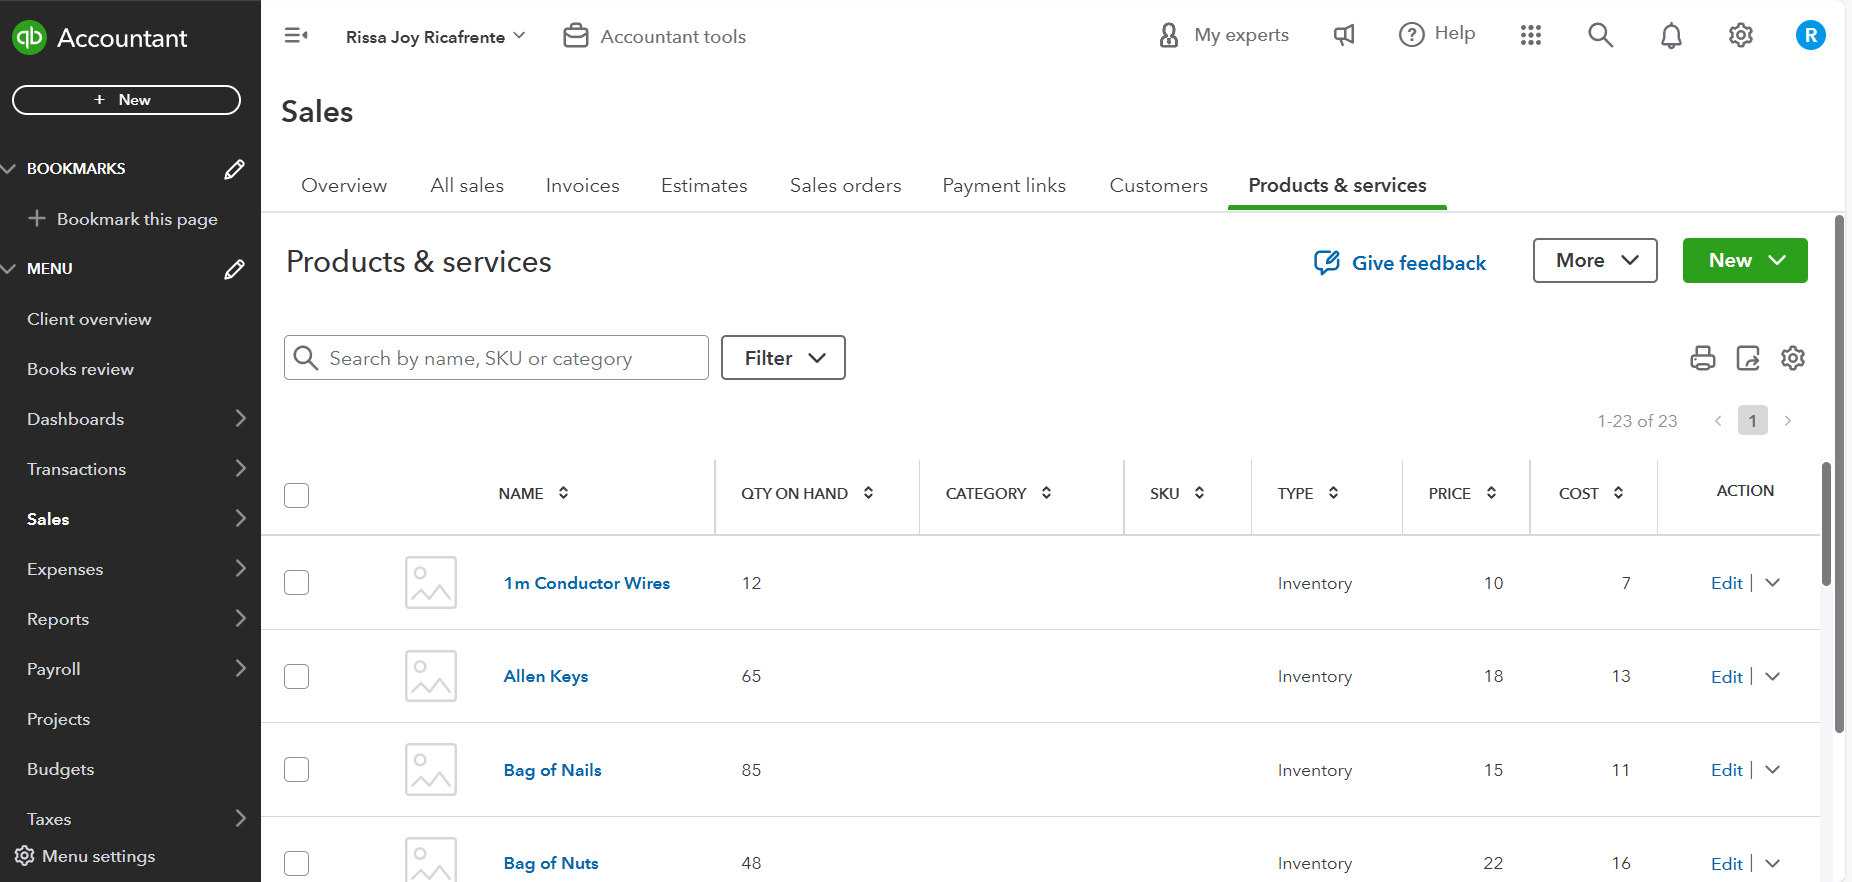Switch to the Estimates tab
The height and width of the screenshot is (882, 1852).
(704, 185)
